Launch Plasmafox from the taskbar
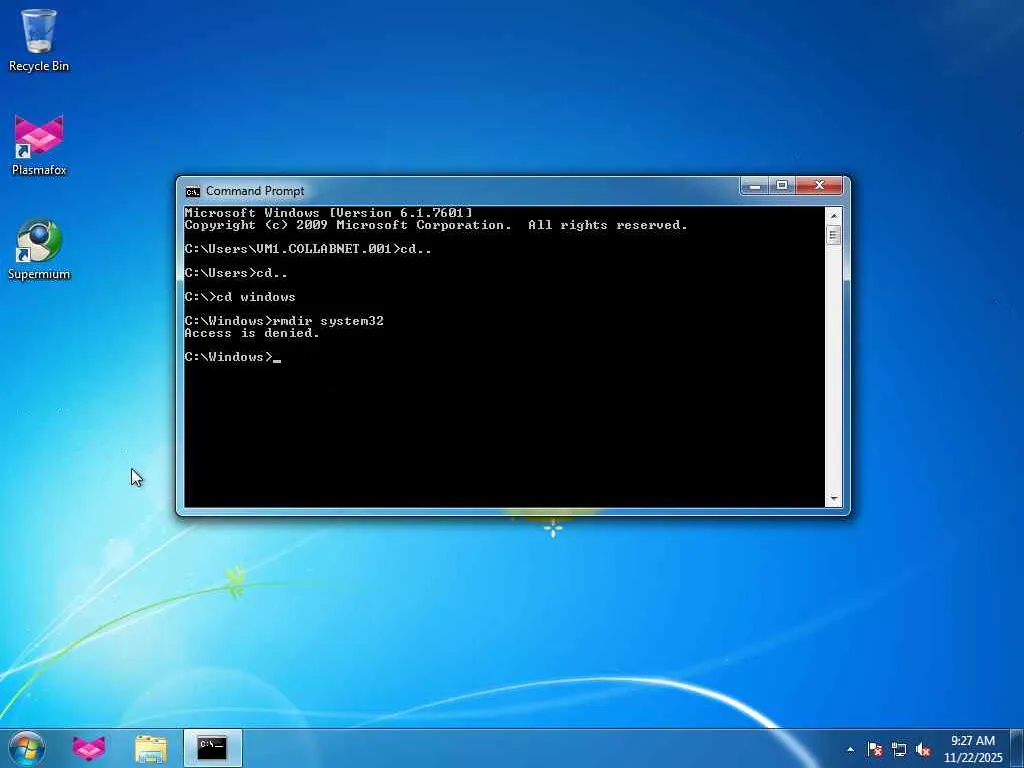The height and width of the screenshot is (768, 1024). tap(89, 748)
